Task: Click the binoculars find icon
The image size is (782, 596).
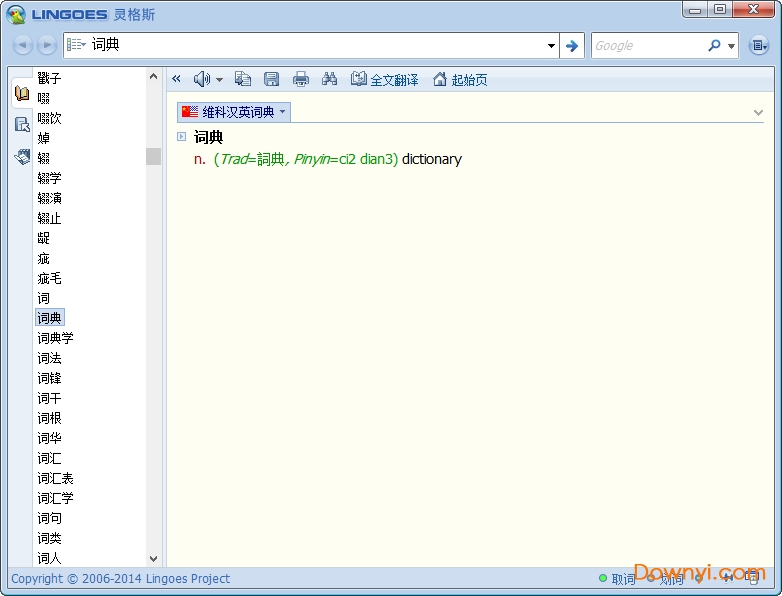Action: pyautogui.click(x=329, y=79)
